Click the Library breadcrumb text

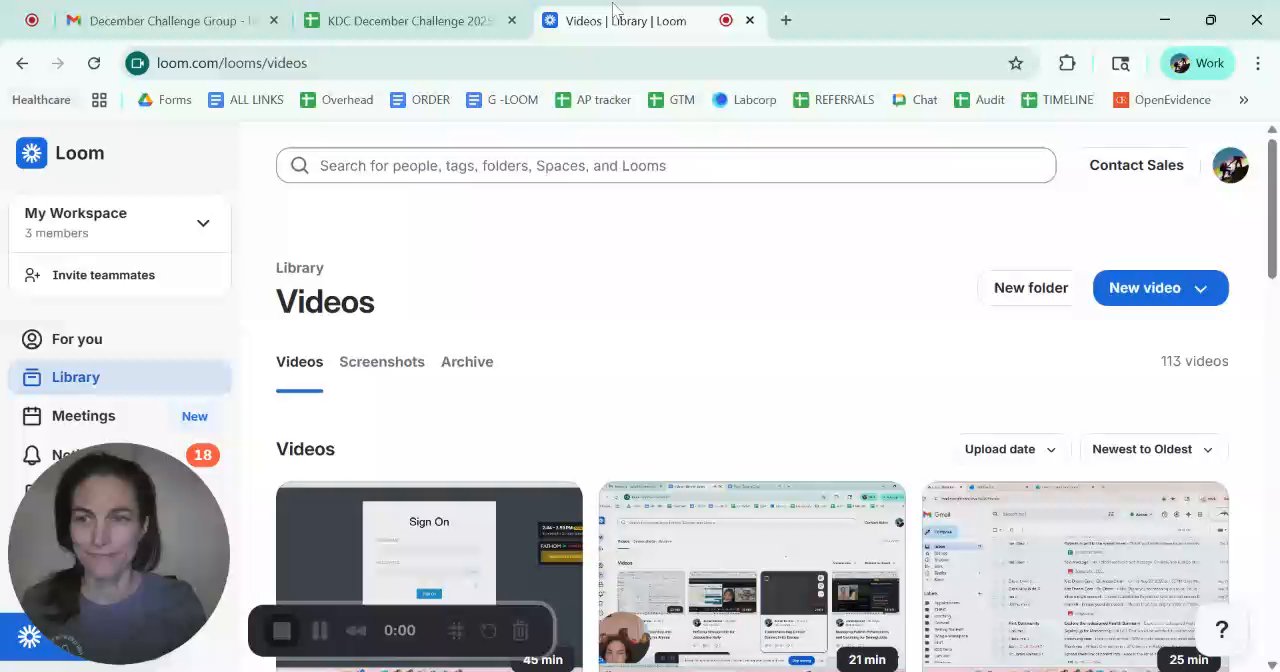(299, 268)
